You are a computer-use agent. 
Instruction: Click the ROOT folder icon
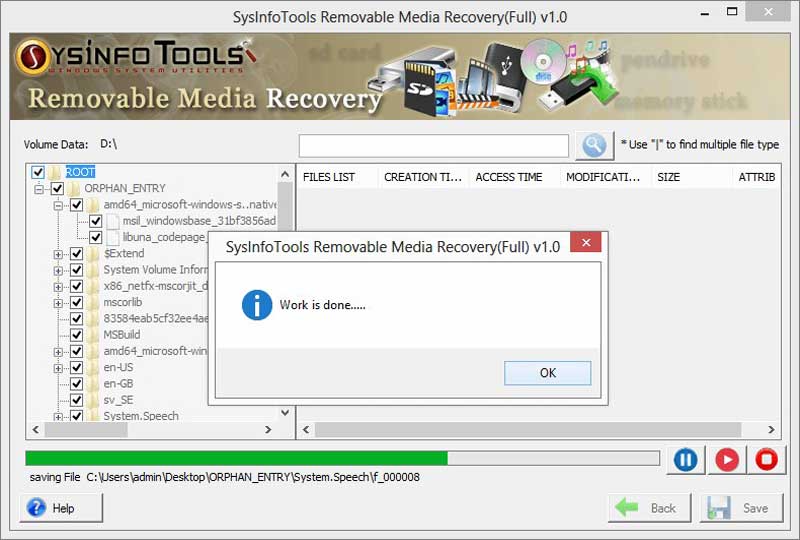(x=55, y=172)
